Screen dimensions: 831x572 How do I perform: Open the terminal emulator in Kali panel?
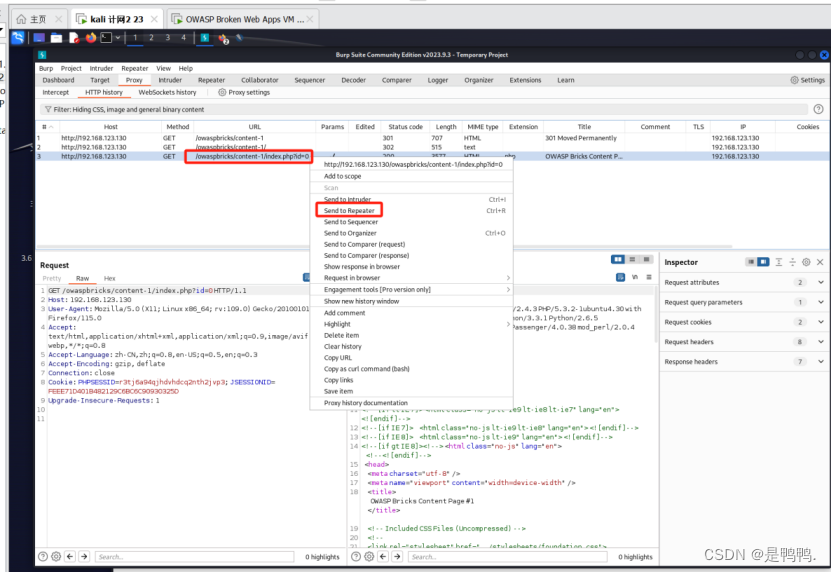(x=107, y=38)
